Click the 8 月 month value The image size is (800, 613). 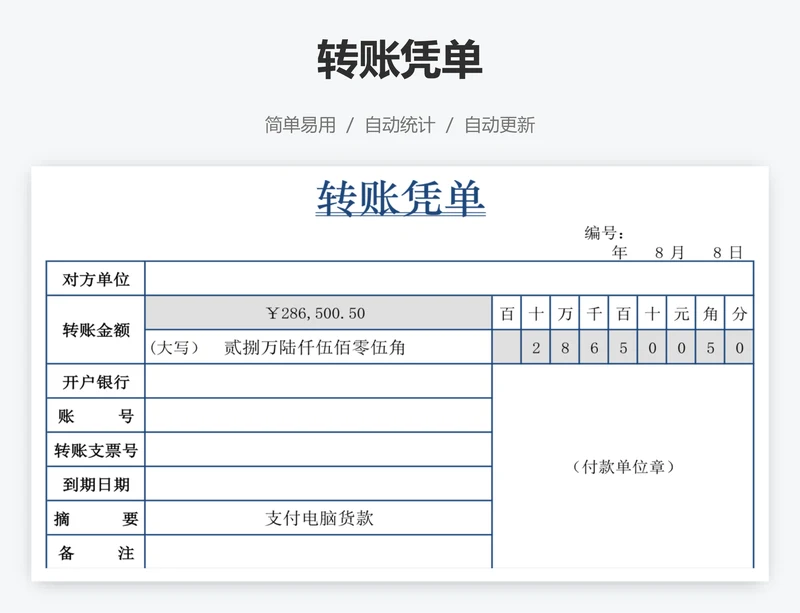(x=669, y=252)
